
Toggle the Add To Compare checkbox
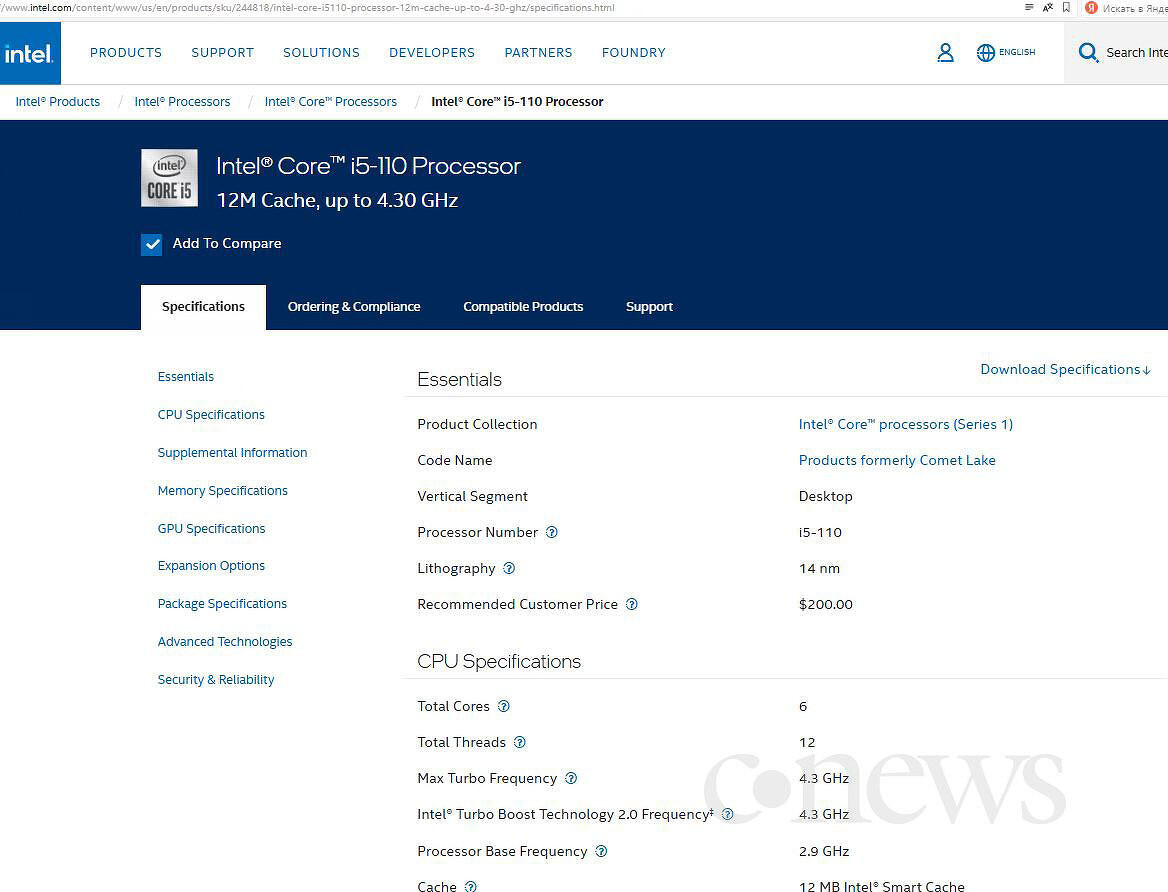pos(151,244)
